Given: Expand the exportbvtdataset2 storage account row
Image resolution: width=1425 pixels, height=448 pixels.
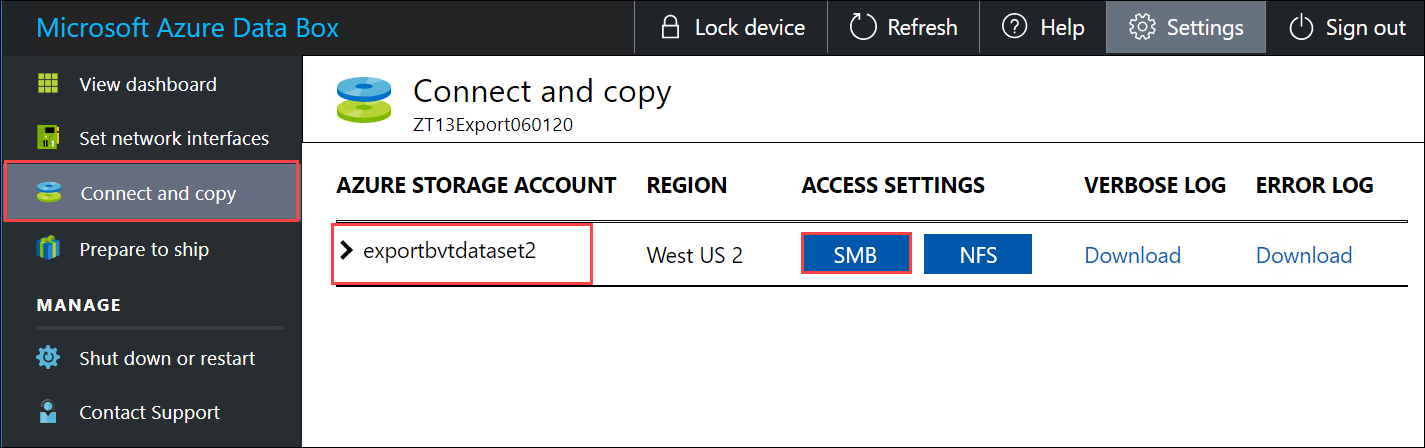Looking at the screenshot, I should tap(347, 251).
